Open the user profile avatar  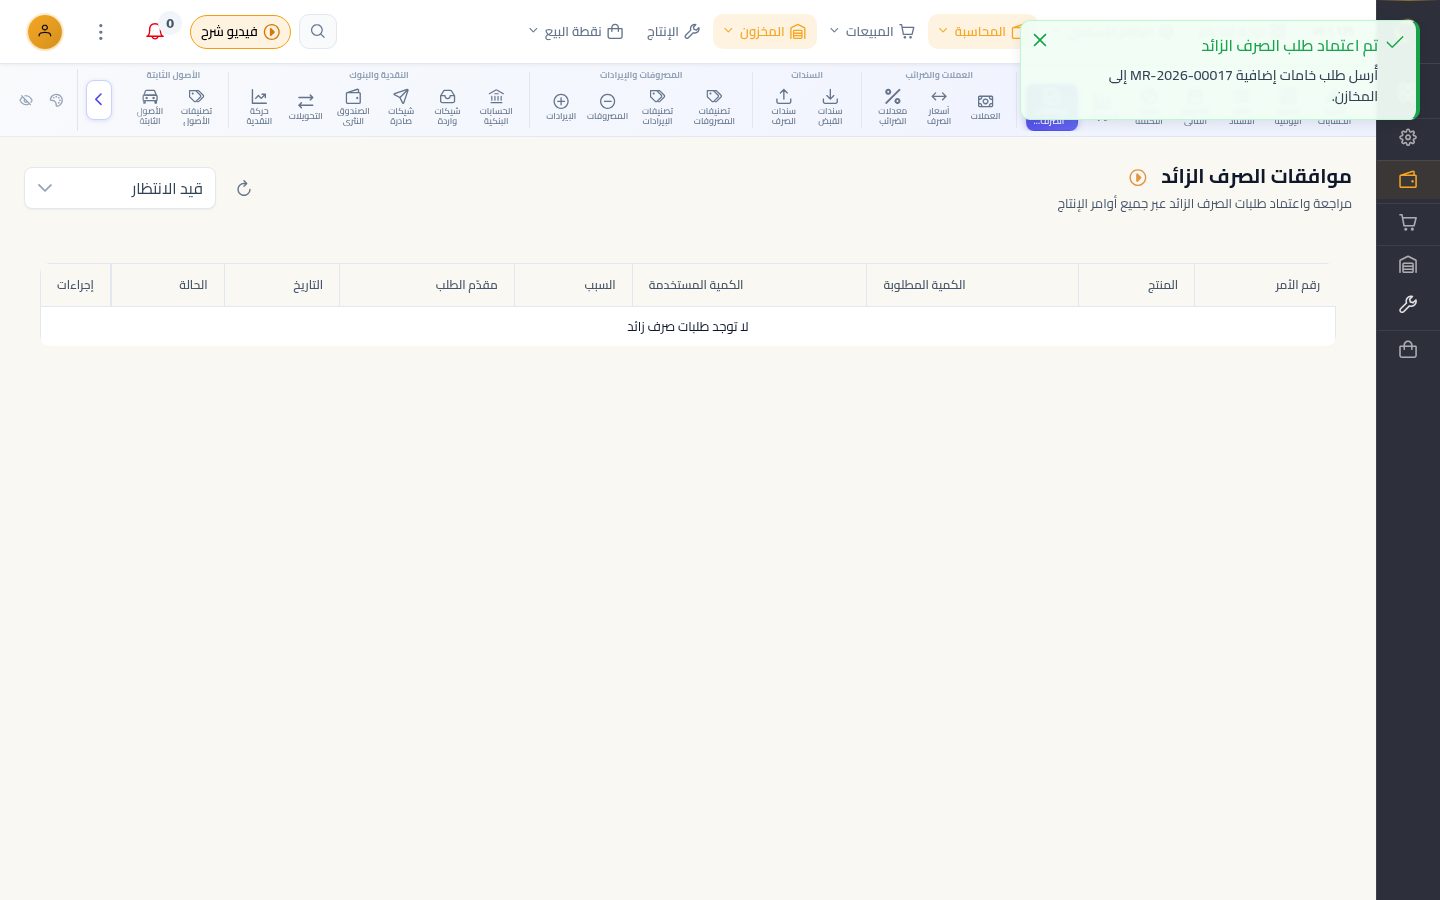[45, 32]
